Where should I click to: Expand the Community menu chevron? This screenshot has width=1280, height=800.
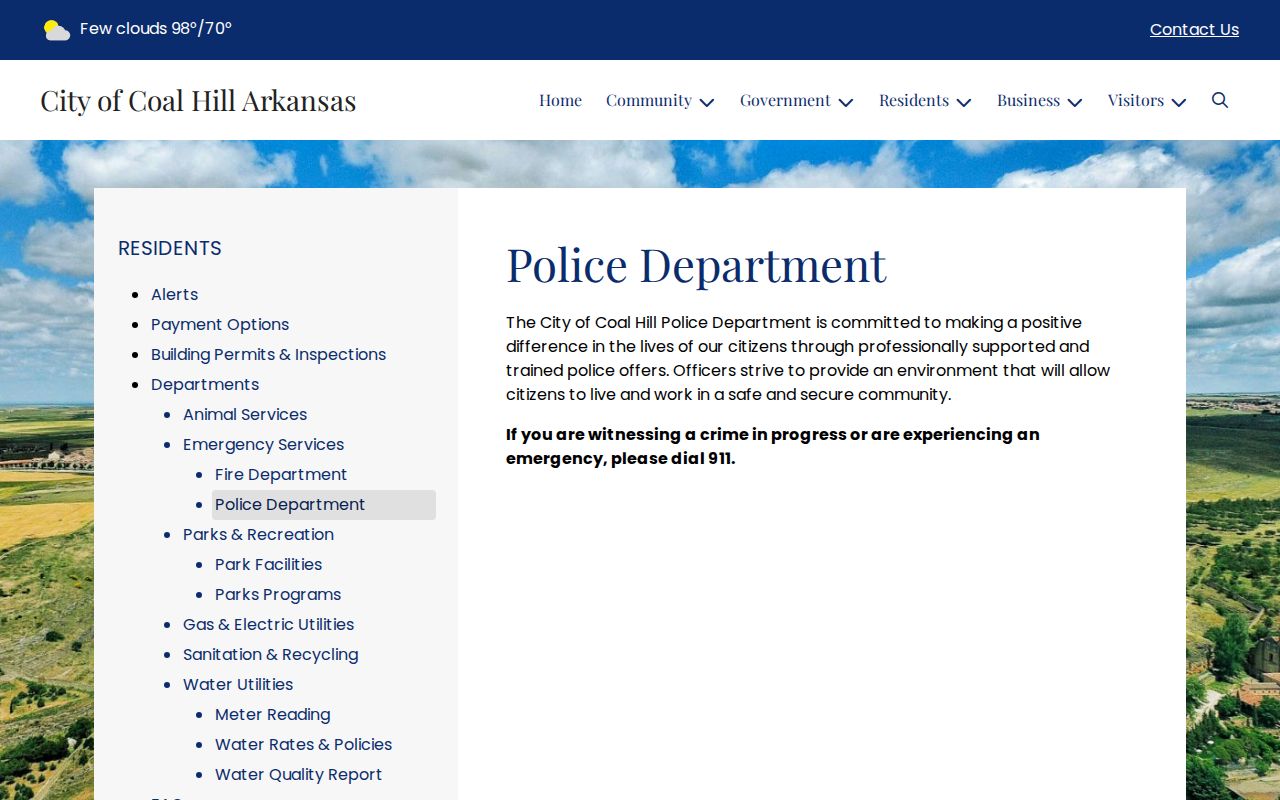707,102
